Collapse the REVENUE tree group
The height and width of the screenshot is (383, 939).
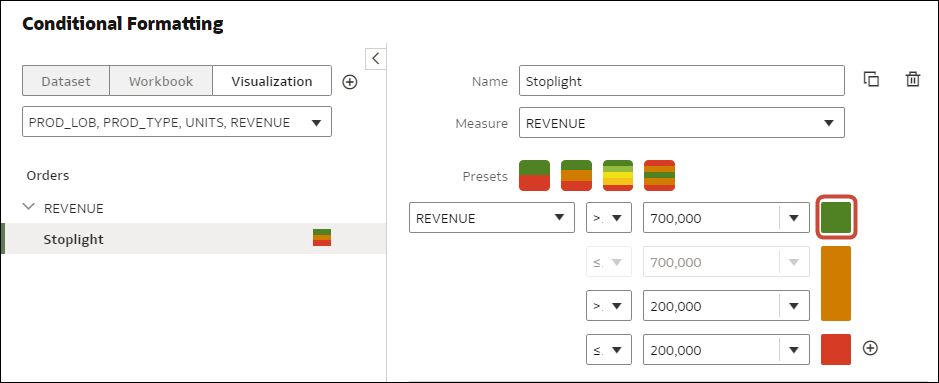click(x=28, y=207)
